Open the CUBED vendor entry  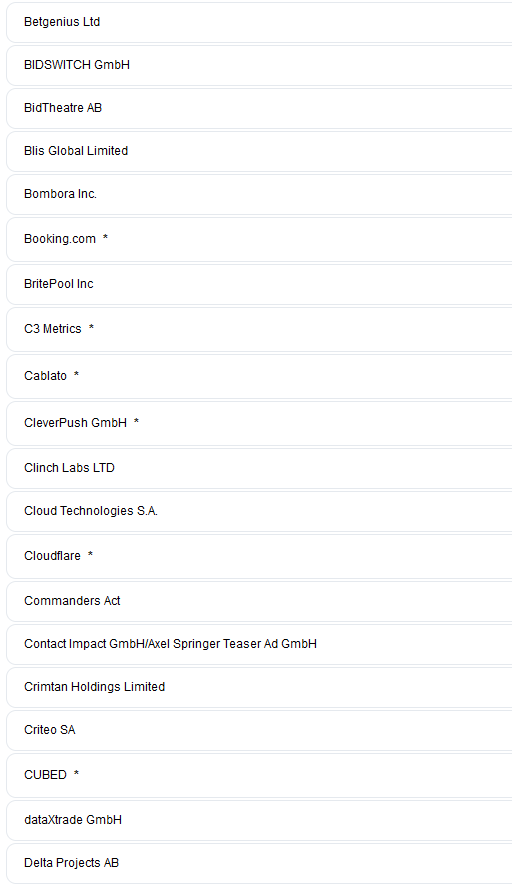click(259, 775)
